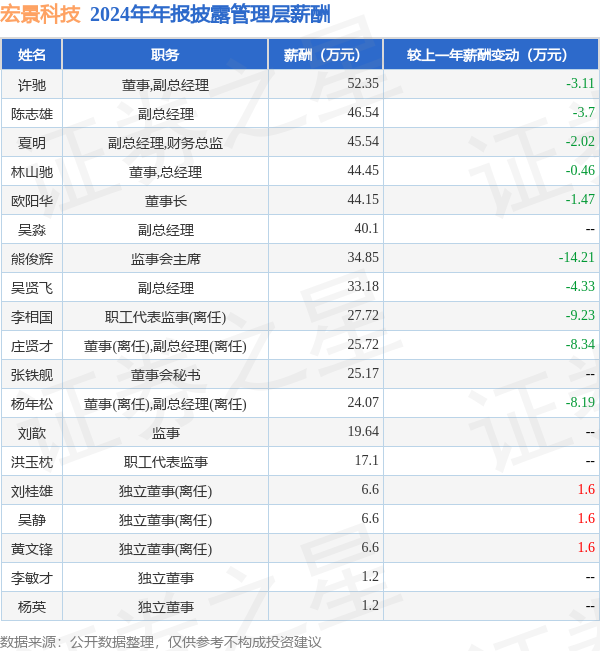The width and height of the screenshot is (600, 651).
Task: Click the title text 宏景科技
Action: coord(40,14)
